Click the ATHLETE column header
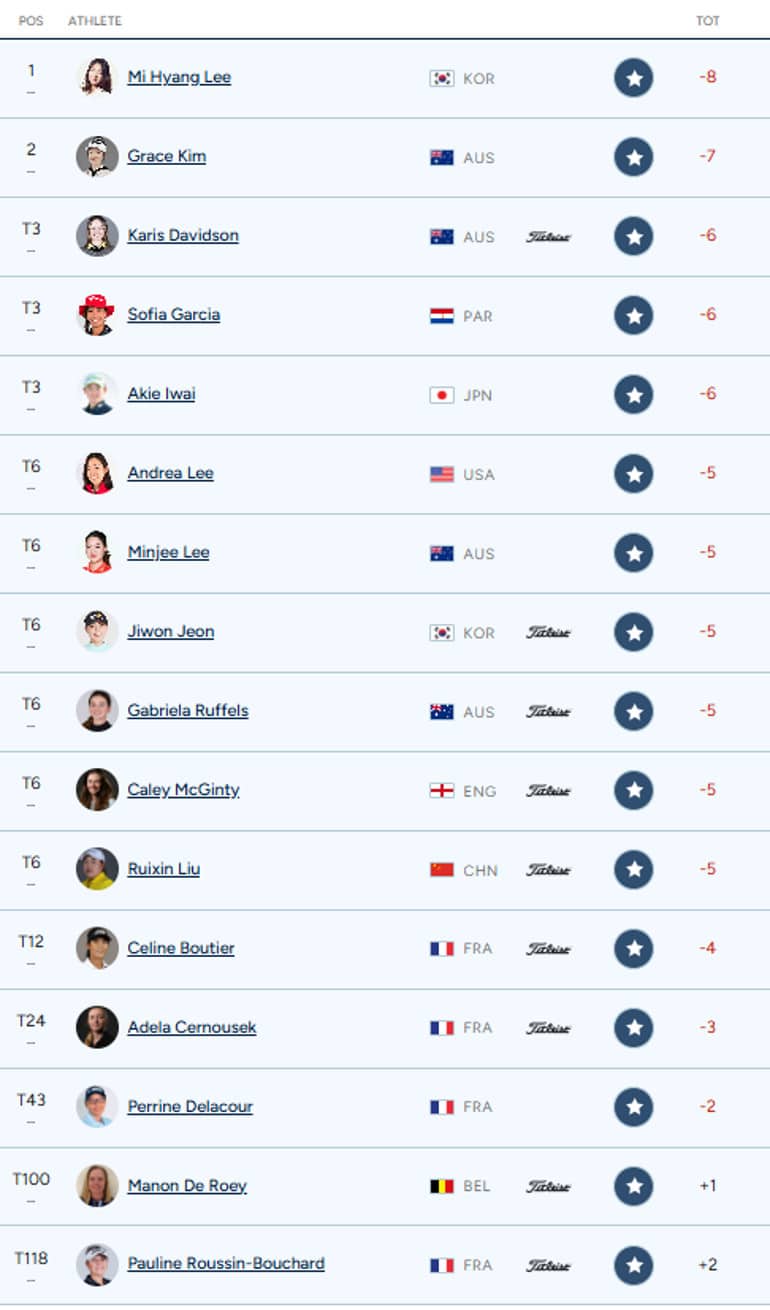The image size is (770, 1310). pyautogui.click(x=95, y=21)
